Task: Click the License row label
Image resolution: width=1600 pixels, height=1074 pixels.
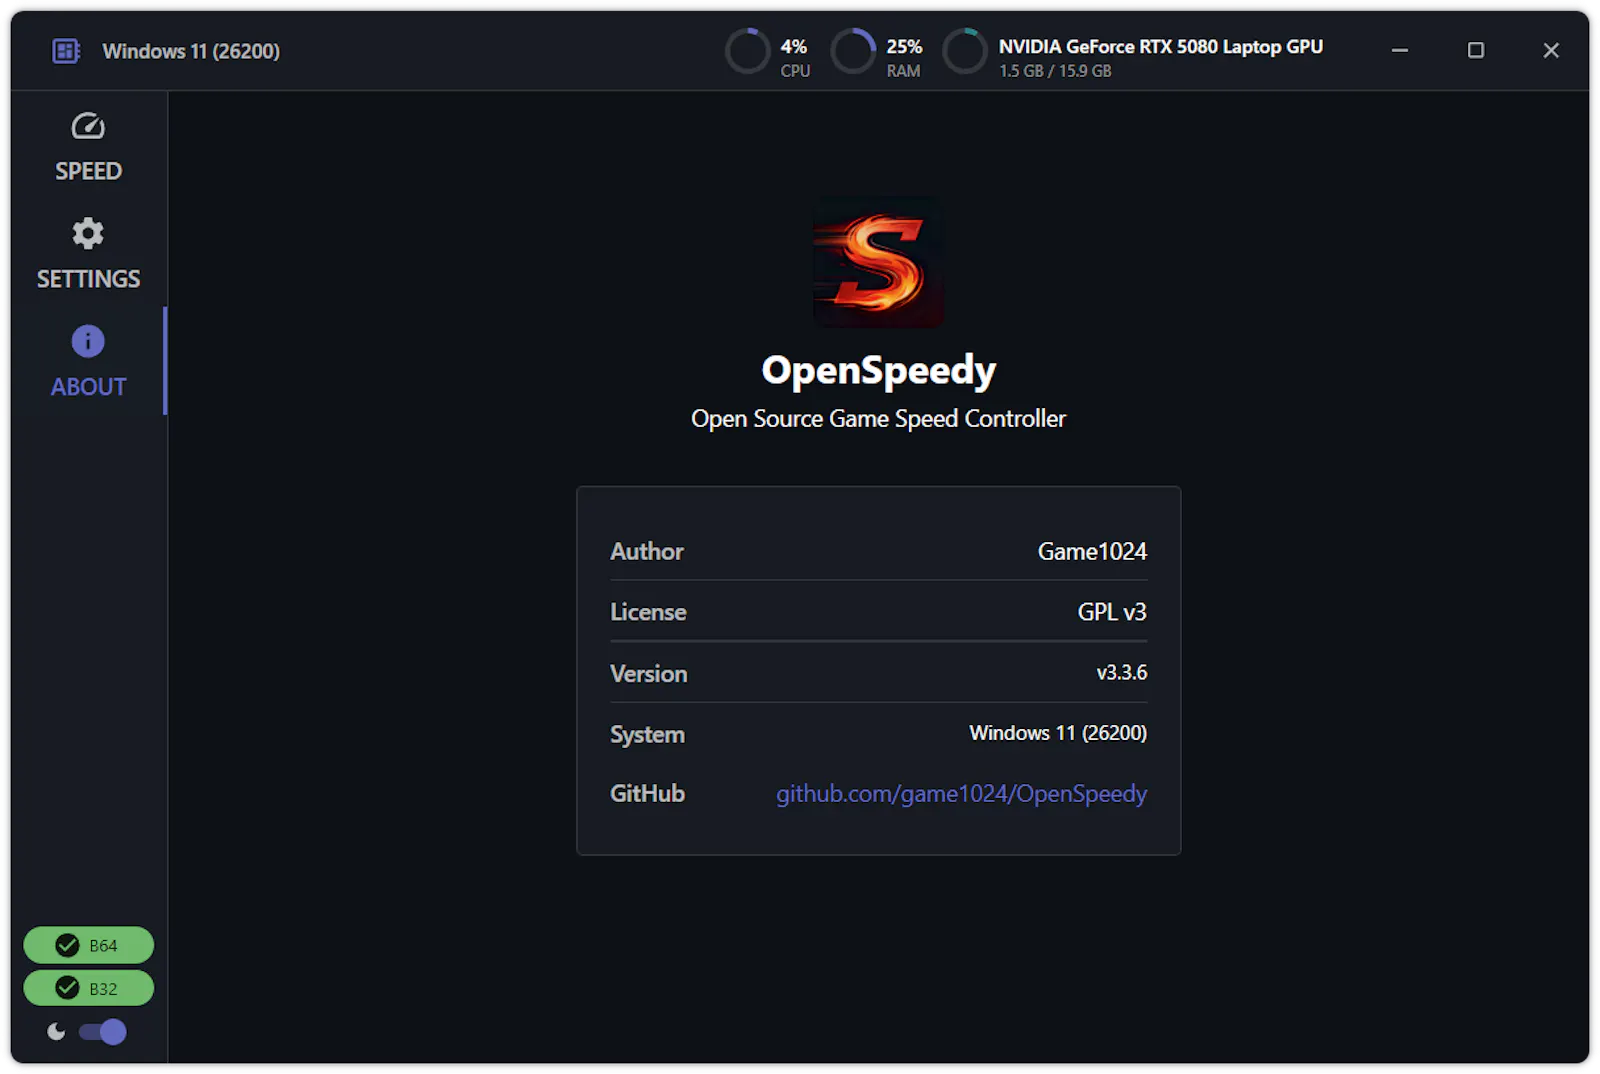Action: (x=648, y=612)
